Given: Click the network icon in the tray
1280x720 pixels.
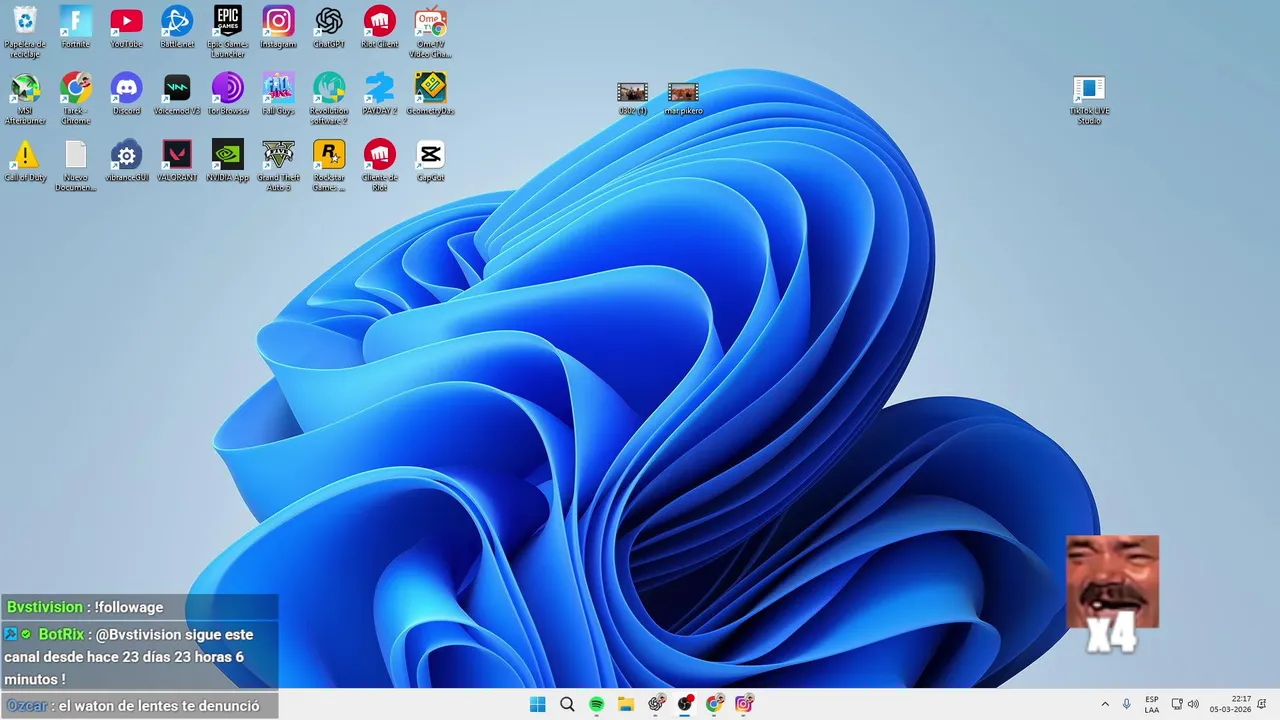Looking at the screenshot, I should point(1177,704).
